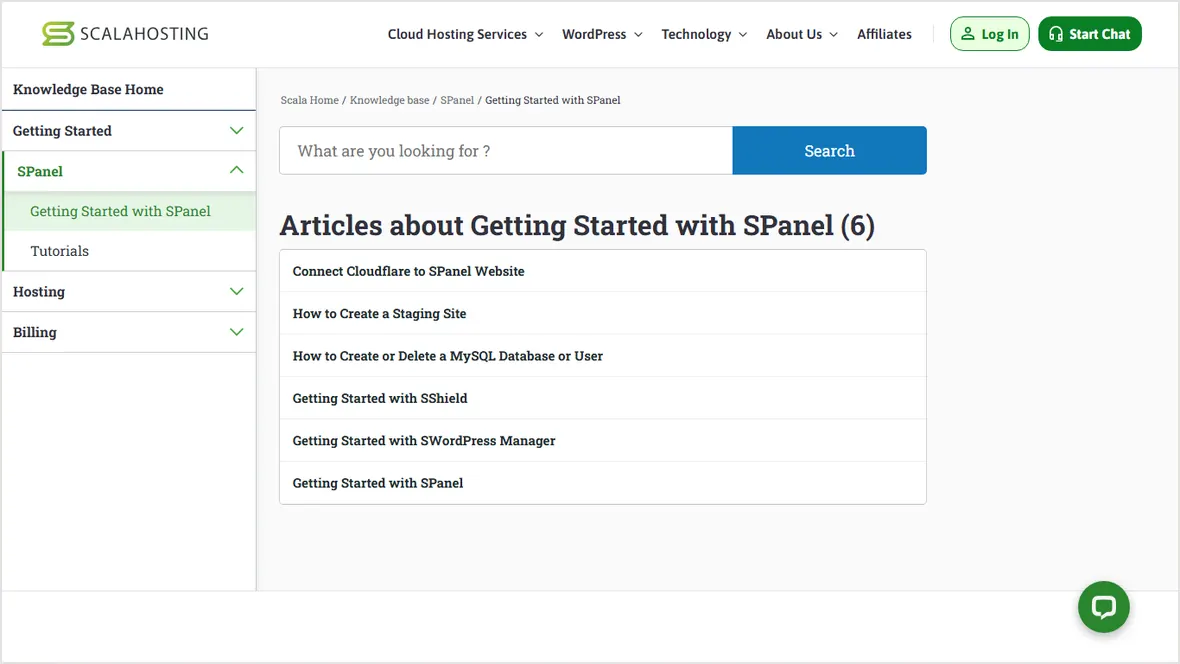1180x664 pixels.
Task: Open the Getting Started with SPanel article
Action: tap(603, 483)
